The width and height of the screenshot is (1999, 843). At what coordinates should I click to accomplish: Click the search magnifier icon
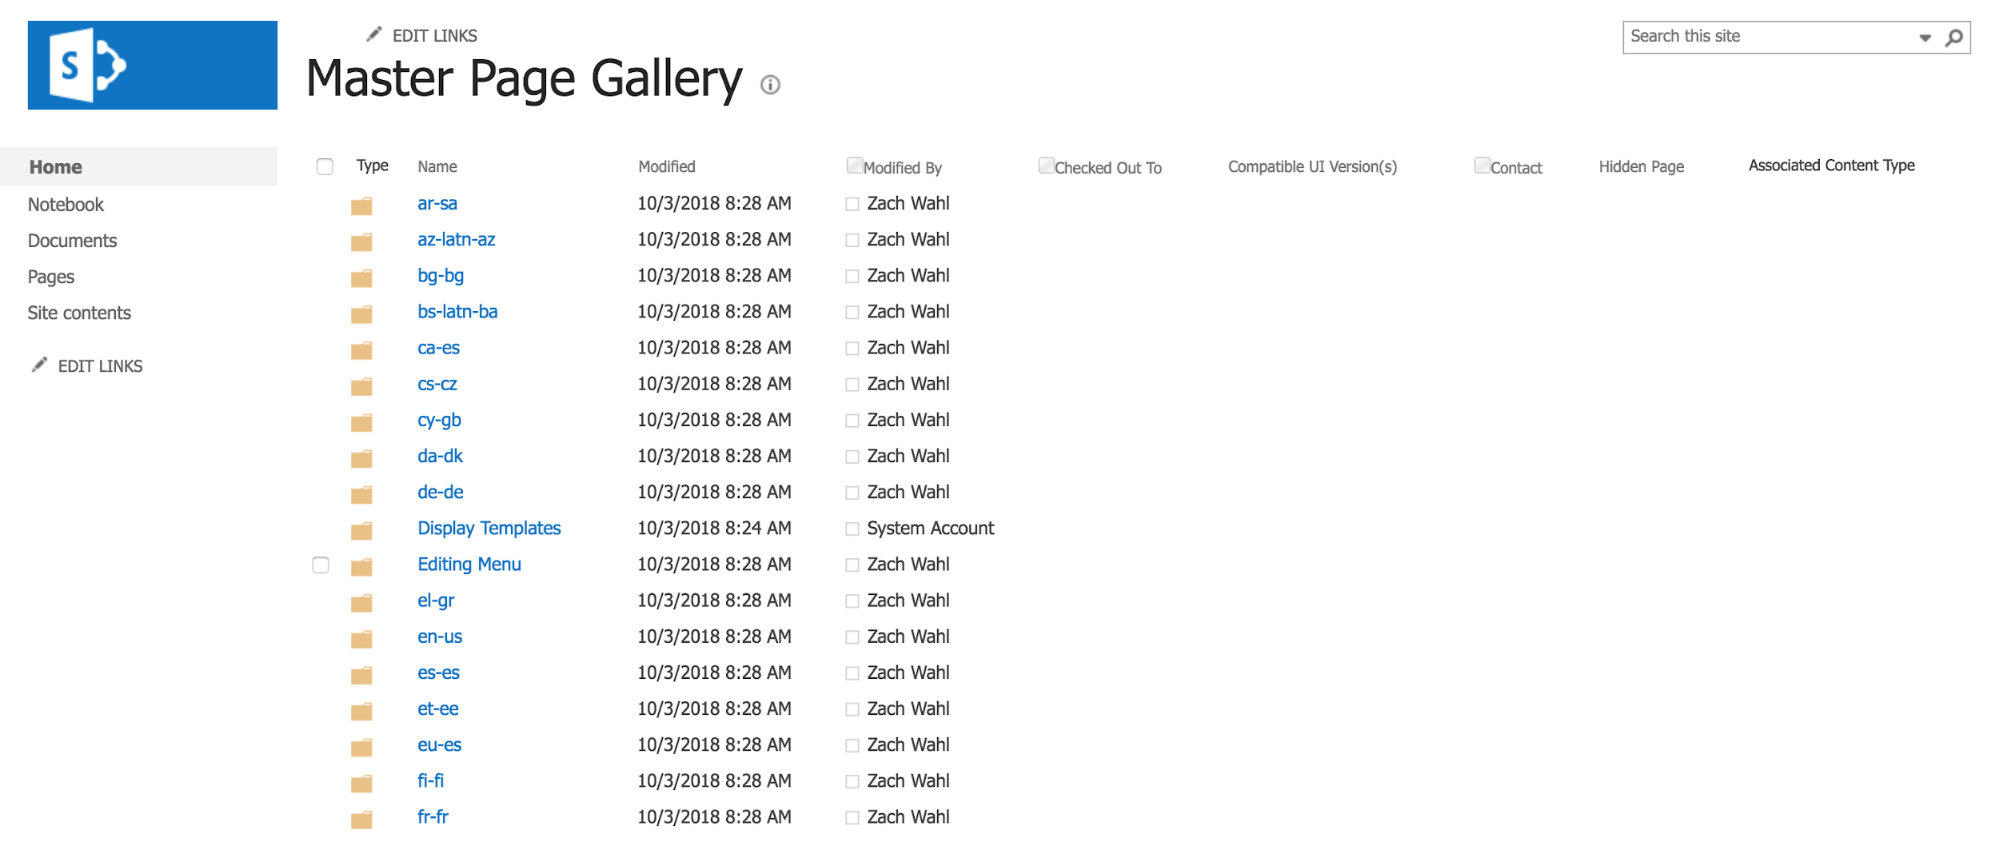1953,37
